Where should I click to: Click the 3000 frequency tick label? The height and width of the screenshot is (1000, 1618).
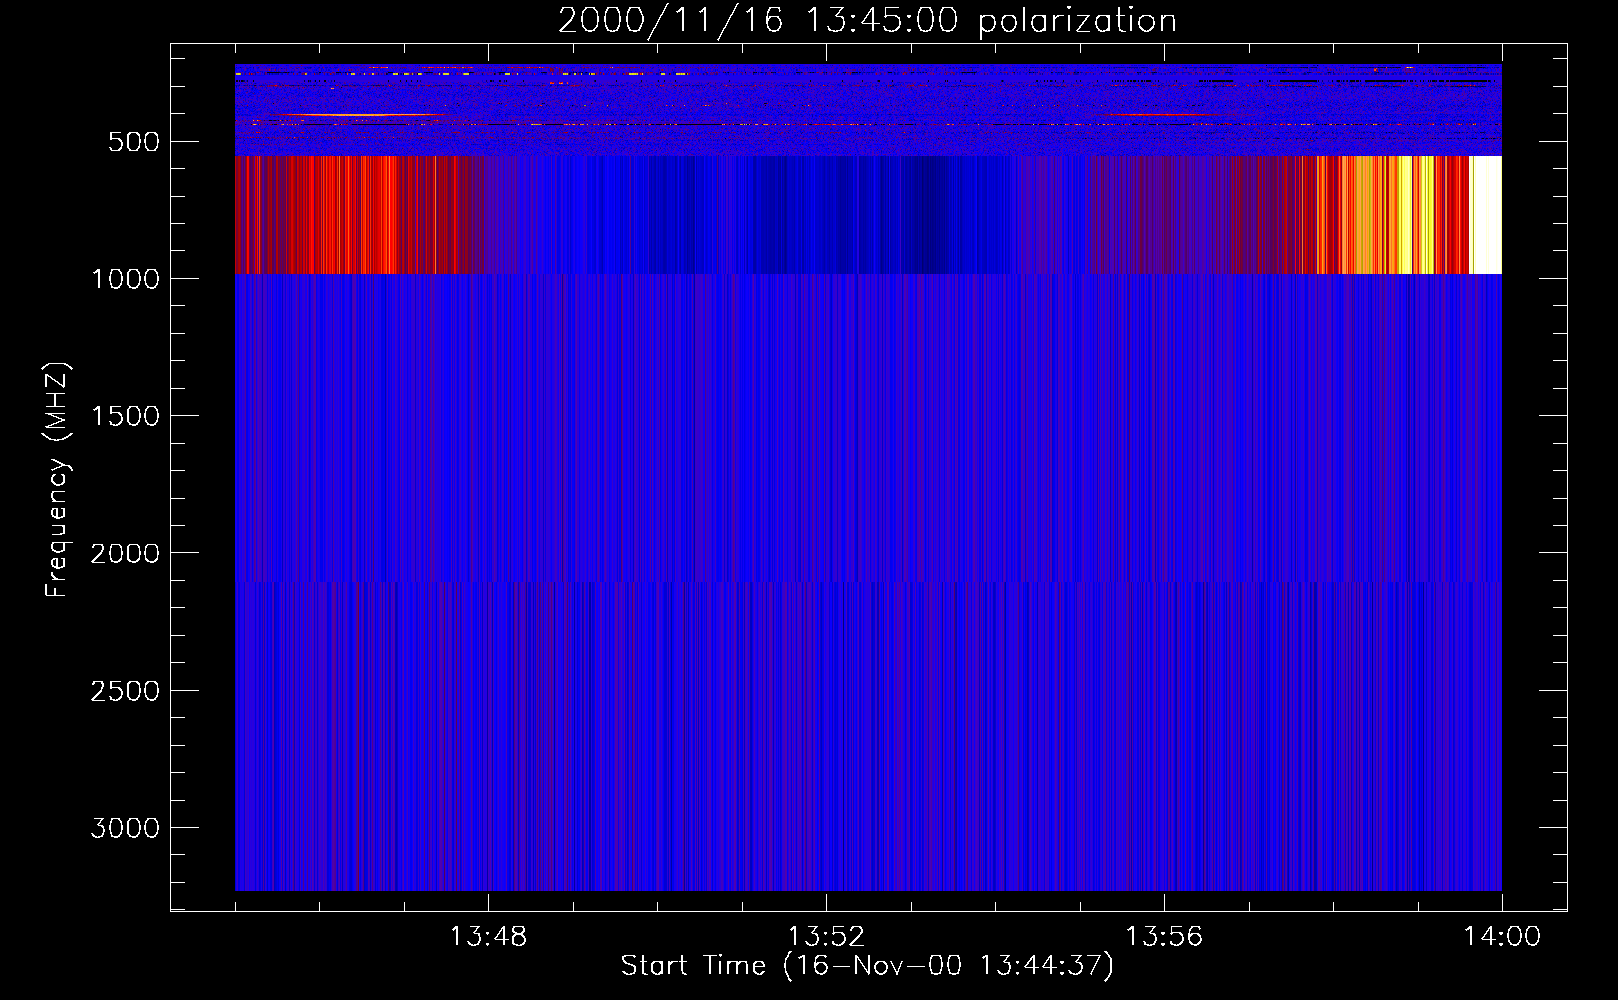125,828
